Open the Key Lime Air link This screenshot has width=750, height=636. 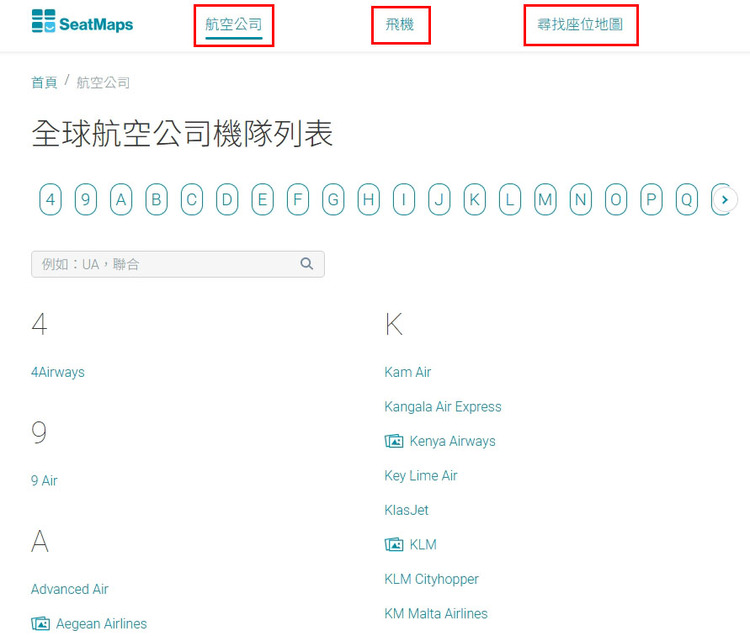[x=421, y=475]
